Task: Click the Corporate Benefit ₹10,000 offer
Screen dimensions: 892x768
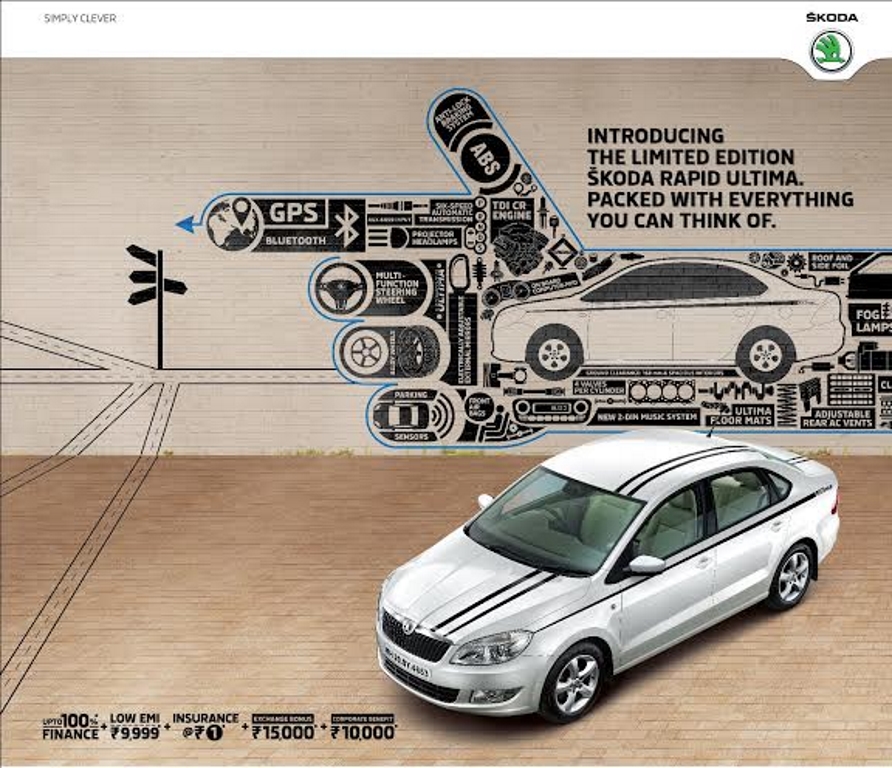Action: click(362, 726)
